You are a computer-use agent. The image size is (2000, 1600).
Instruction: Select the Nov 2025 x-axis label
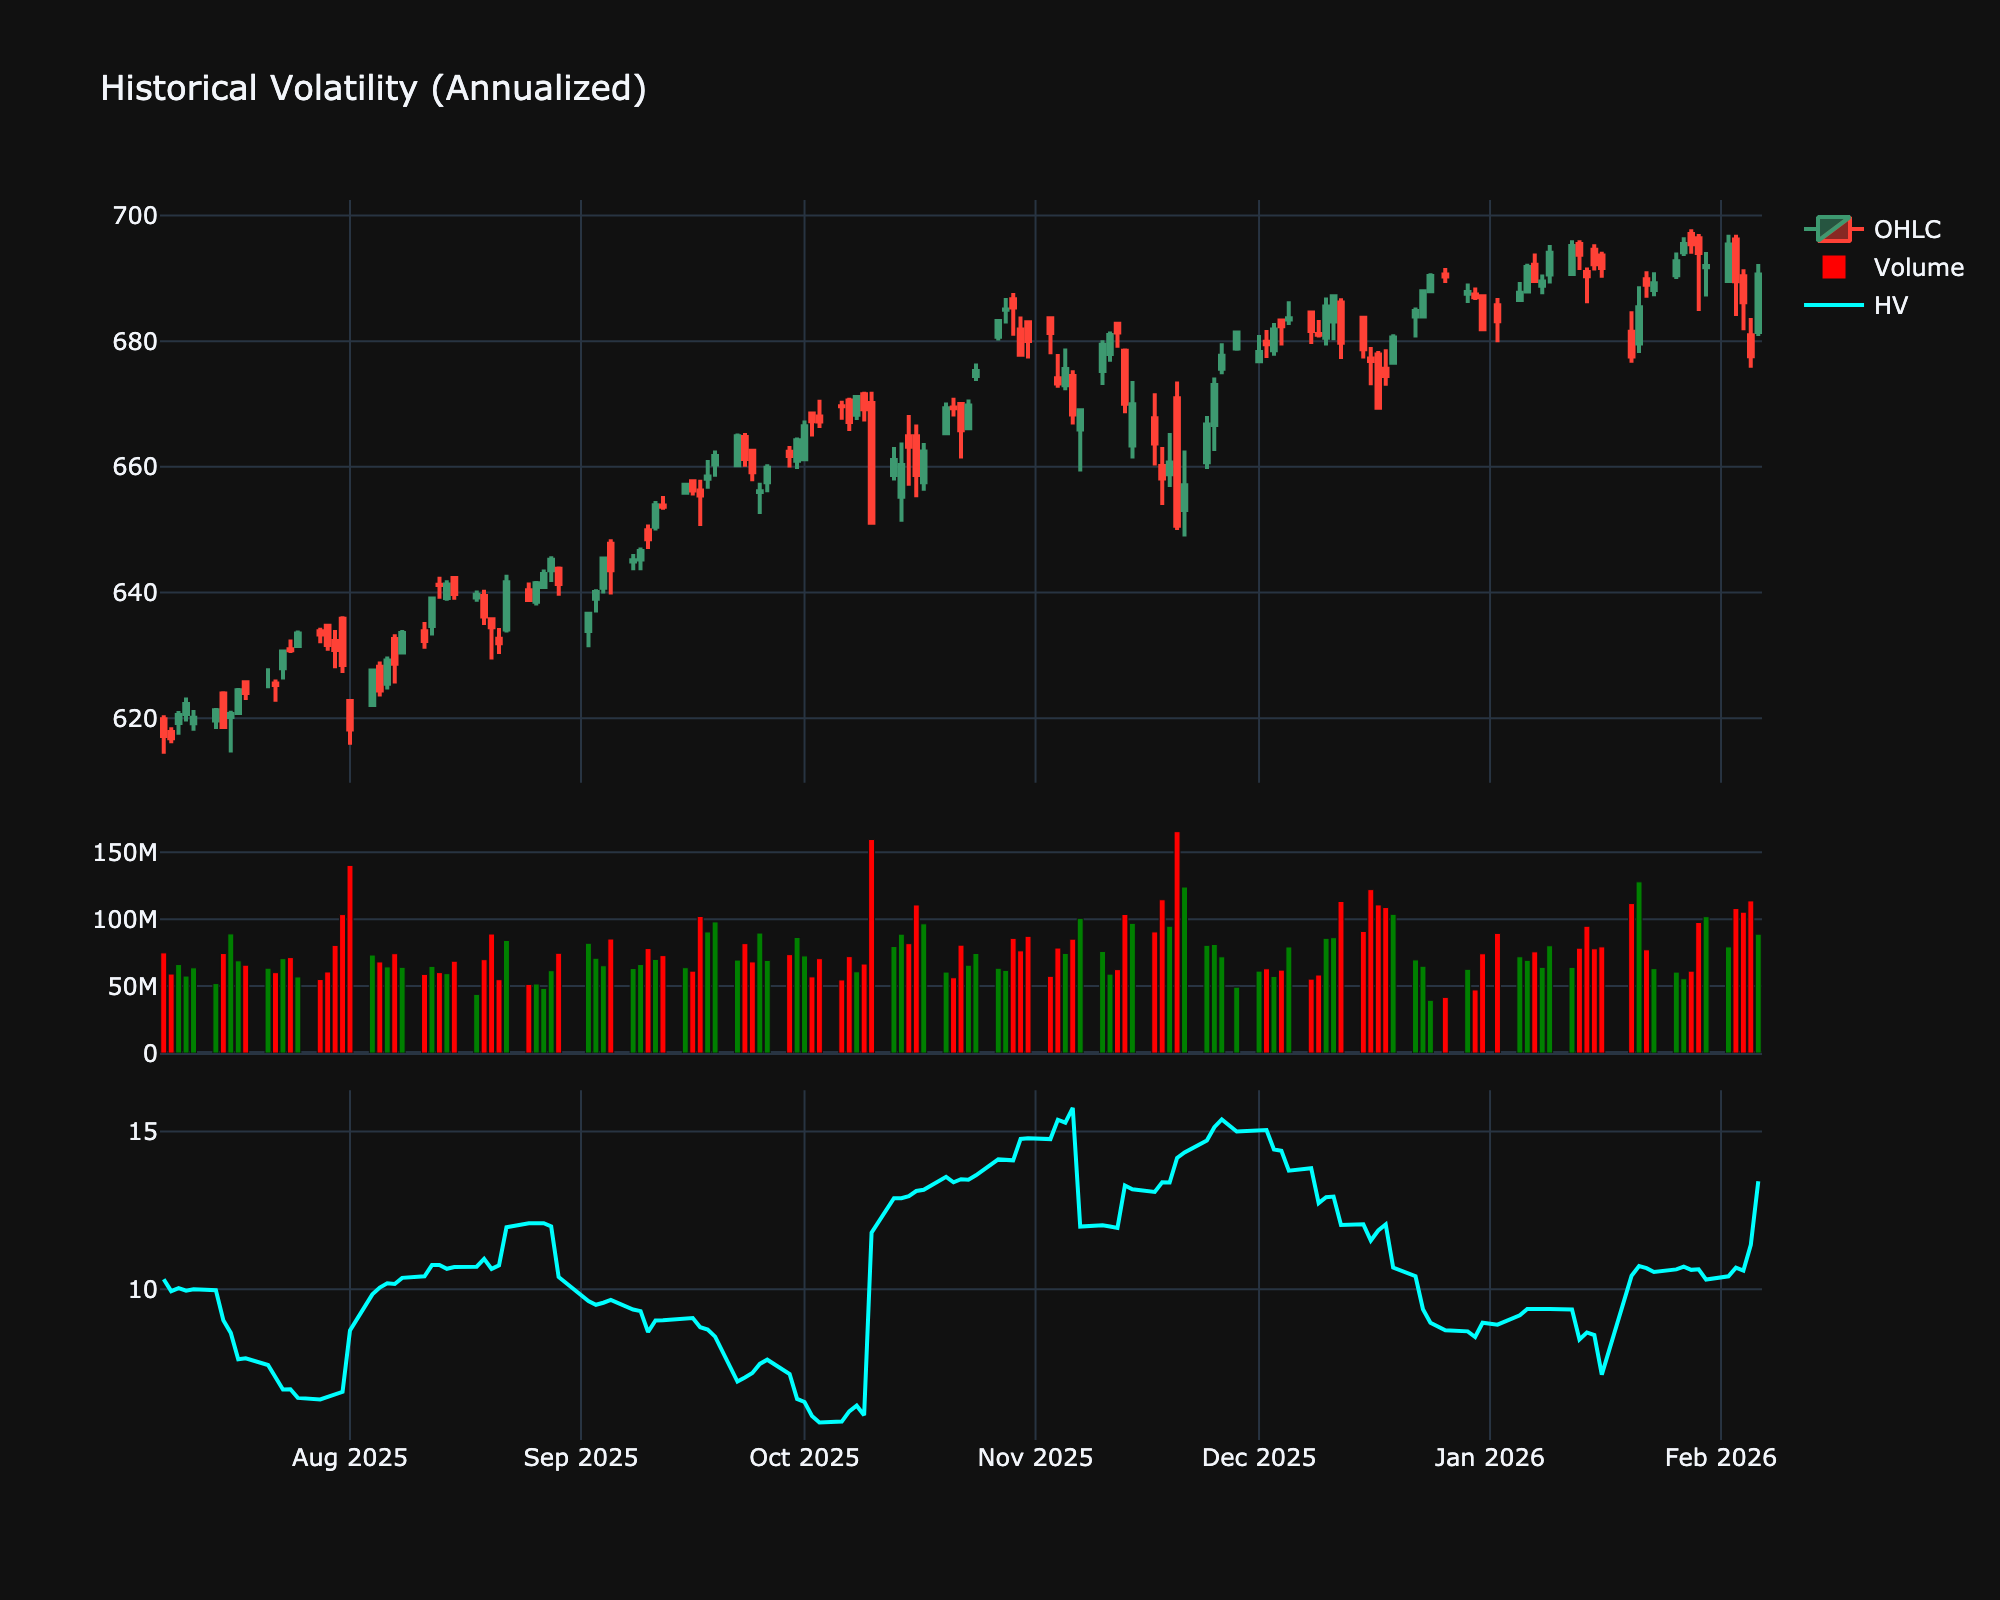1036,1457
